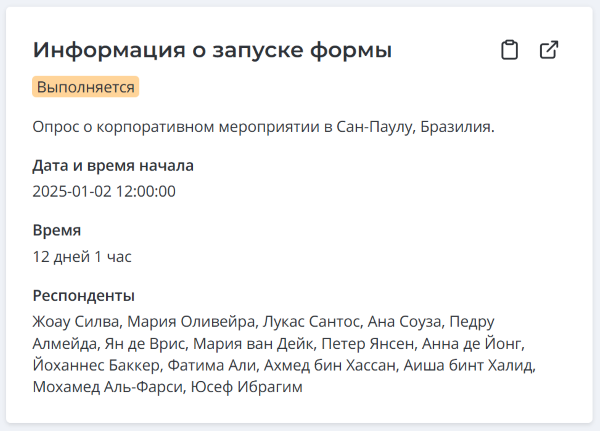Click the 'Выполняется' status badge
600x431 pixels.
85,87
